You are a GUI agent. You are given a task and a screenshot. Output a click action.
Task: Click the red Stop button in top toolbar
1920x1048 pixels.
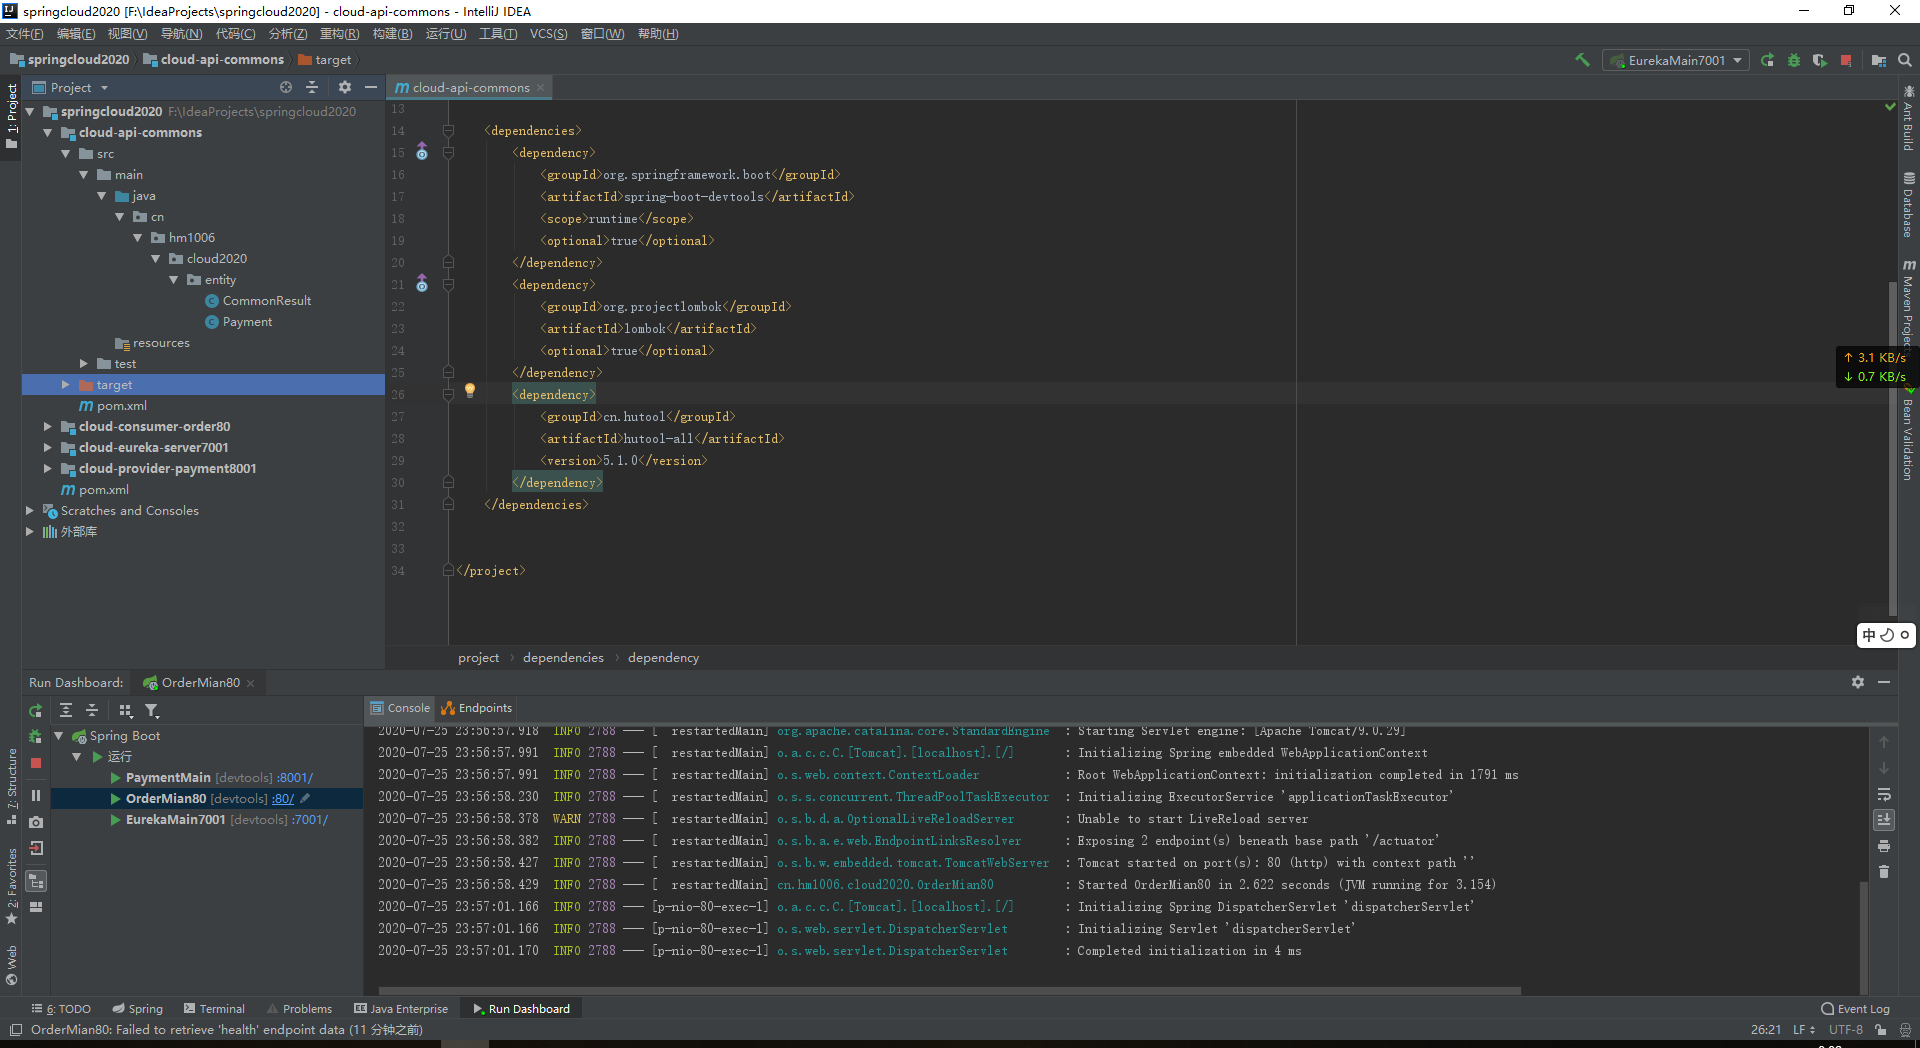click(1846, 60)
